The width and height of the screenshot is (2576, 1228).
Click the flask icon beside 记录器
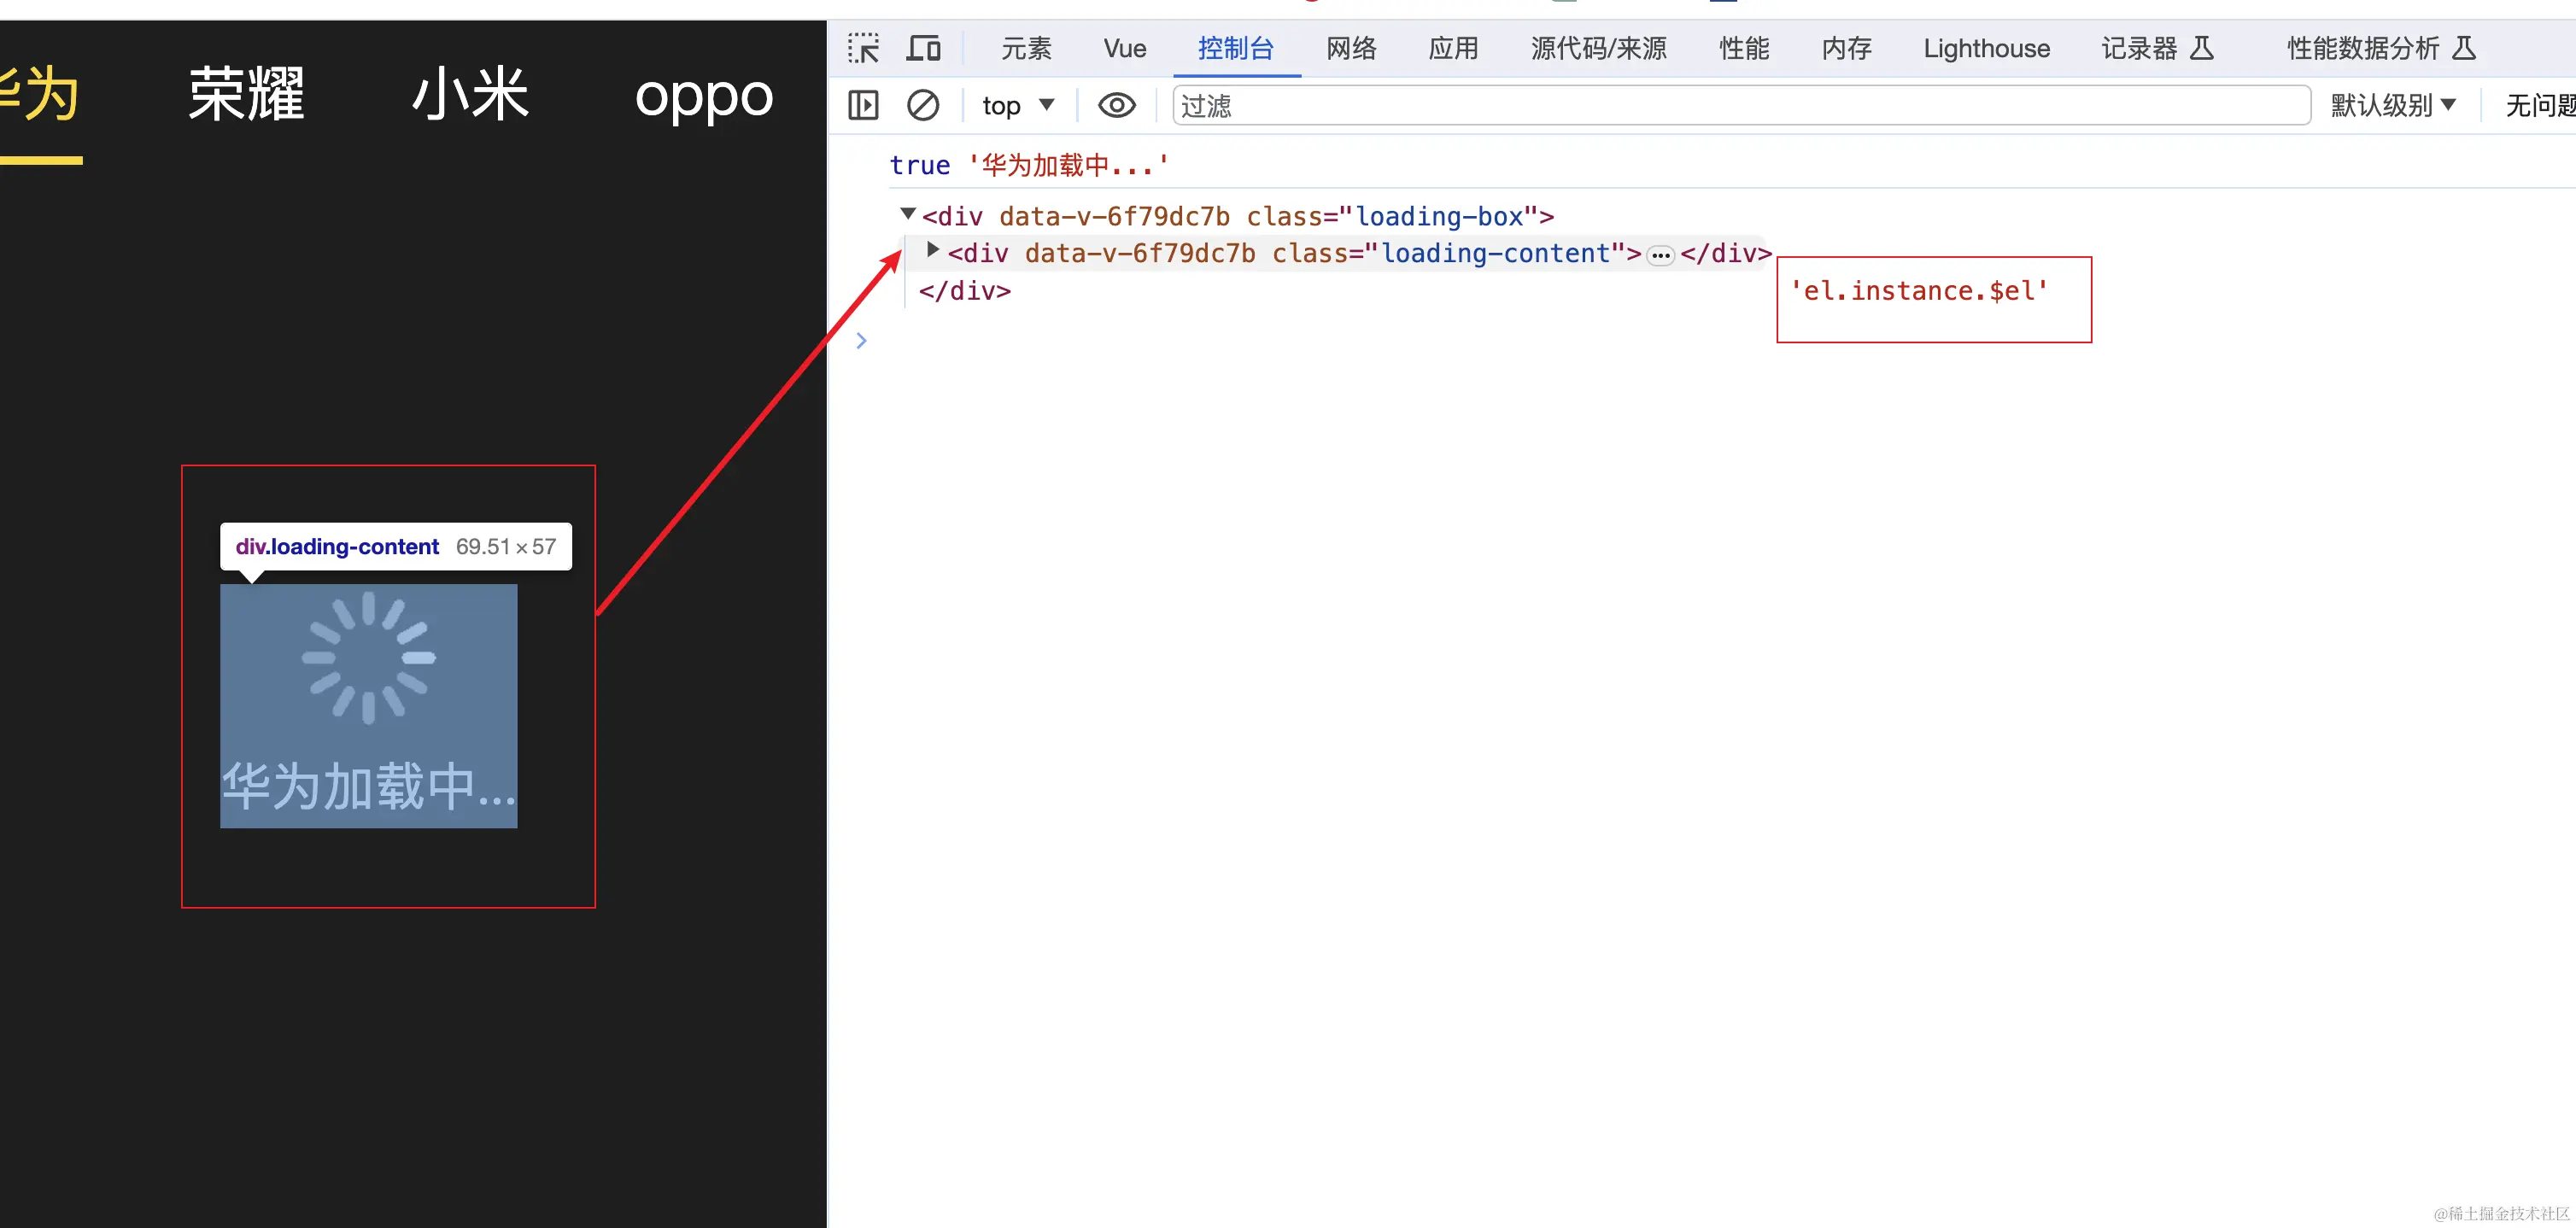2202,48
